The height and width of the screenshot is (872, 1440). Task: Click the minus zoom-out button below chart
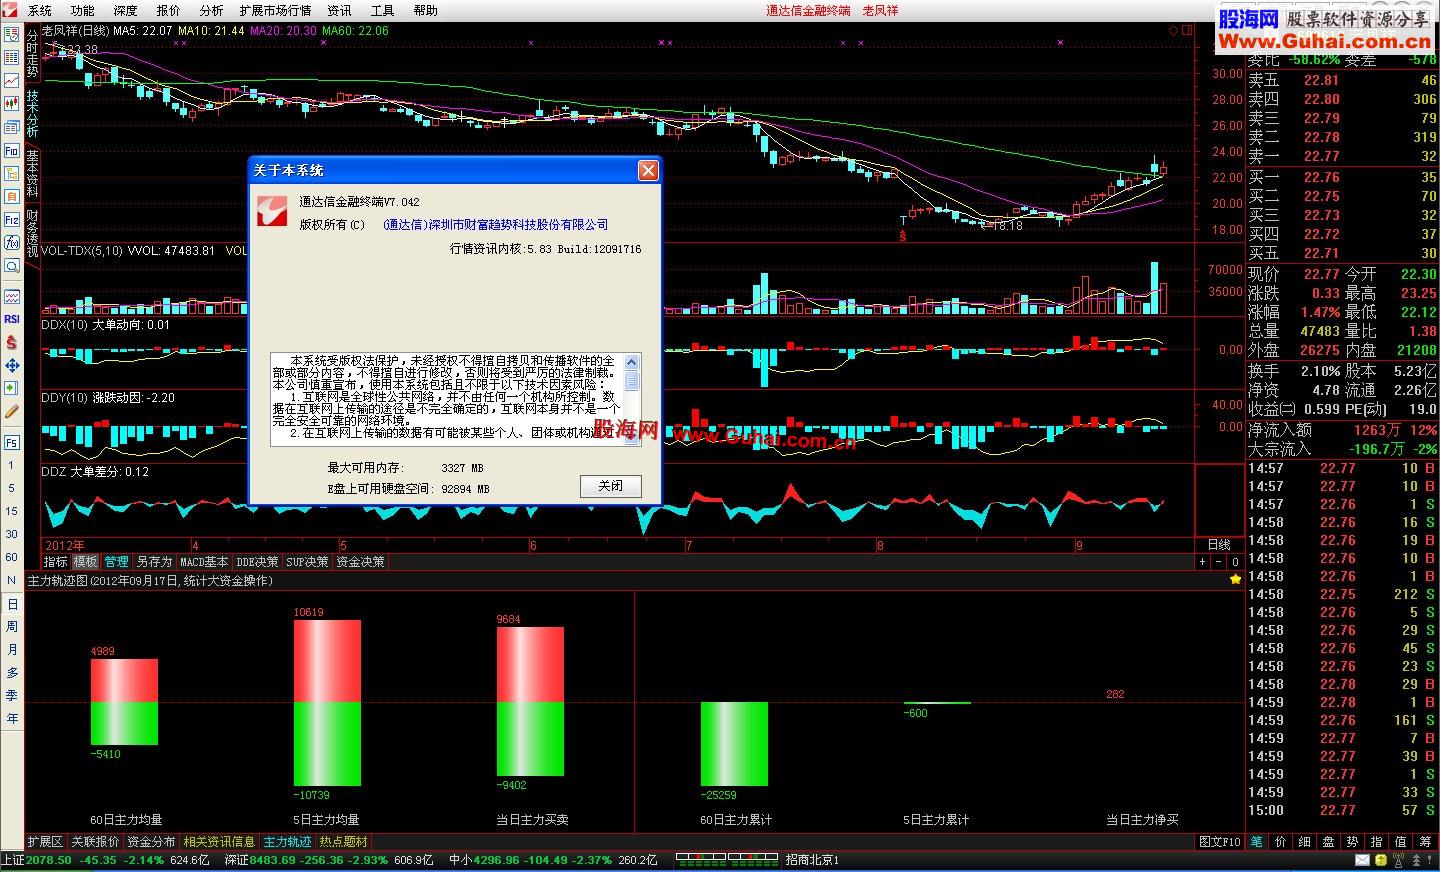pyautogui.click(x=1219, y=562)
